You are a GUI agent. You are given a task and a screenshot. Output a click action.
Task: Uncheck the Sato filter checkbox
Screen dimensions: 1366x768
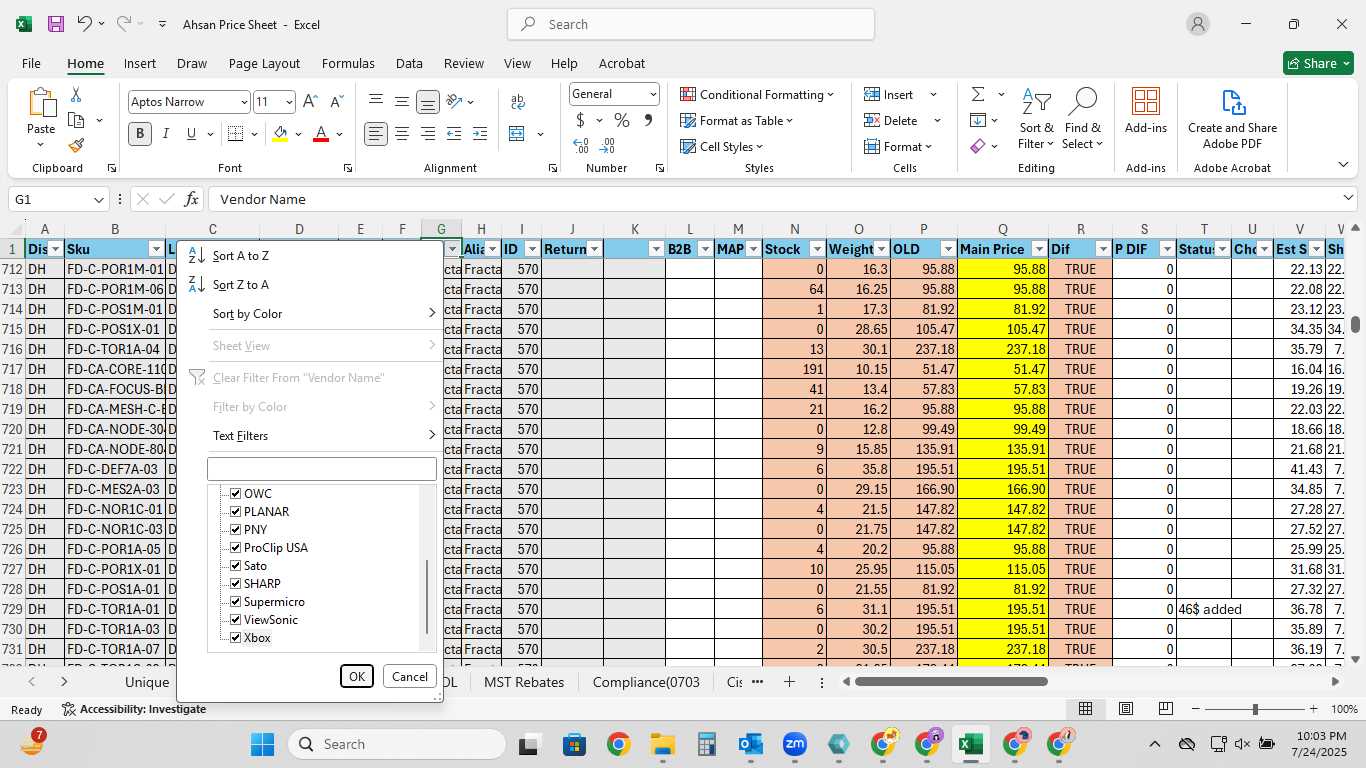[x=236, y=566]
